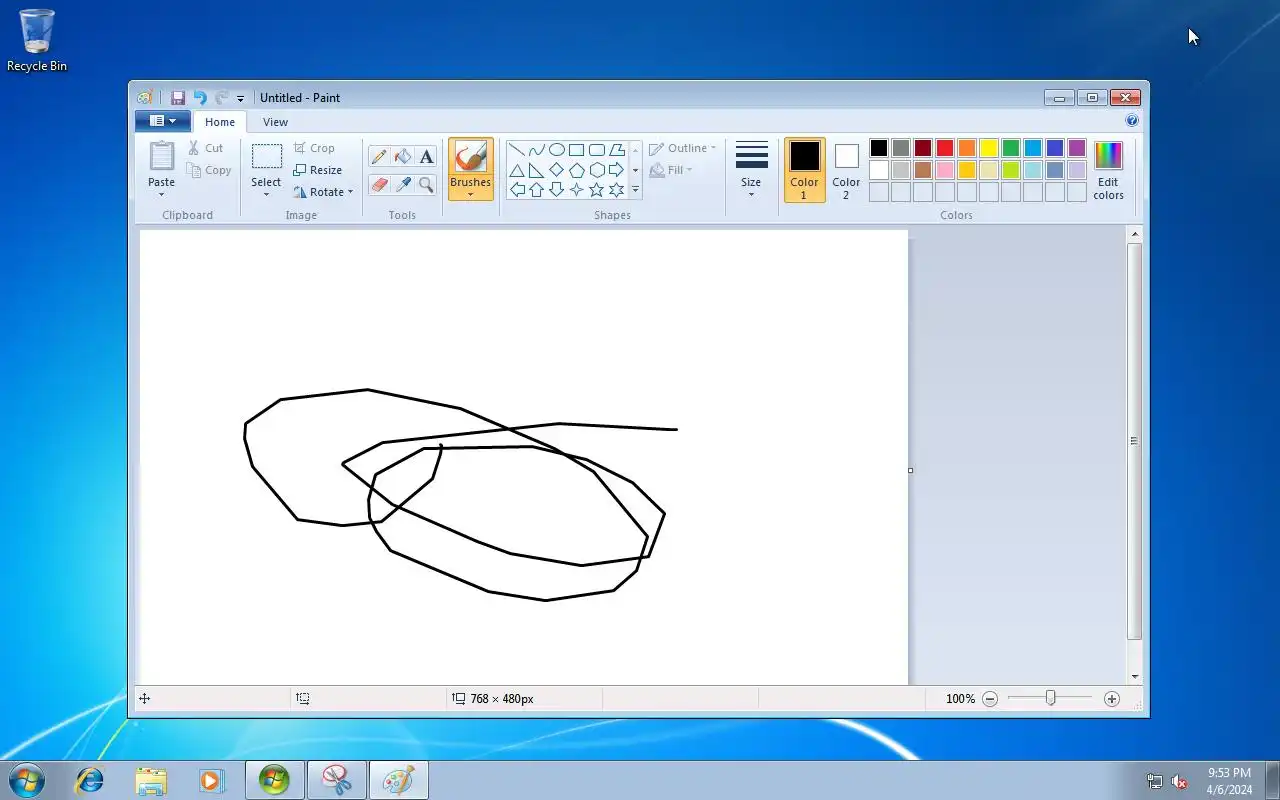Viewport: 1280px width, 800px height.
Task: Pick the red color swatch
Action: point(945,148)
